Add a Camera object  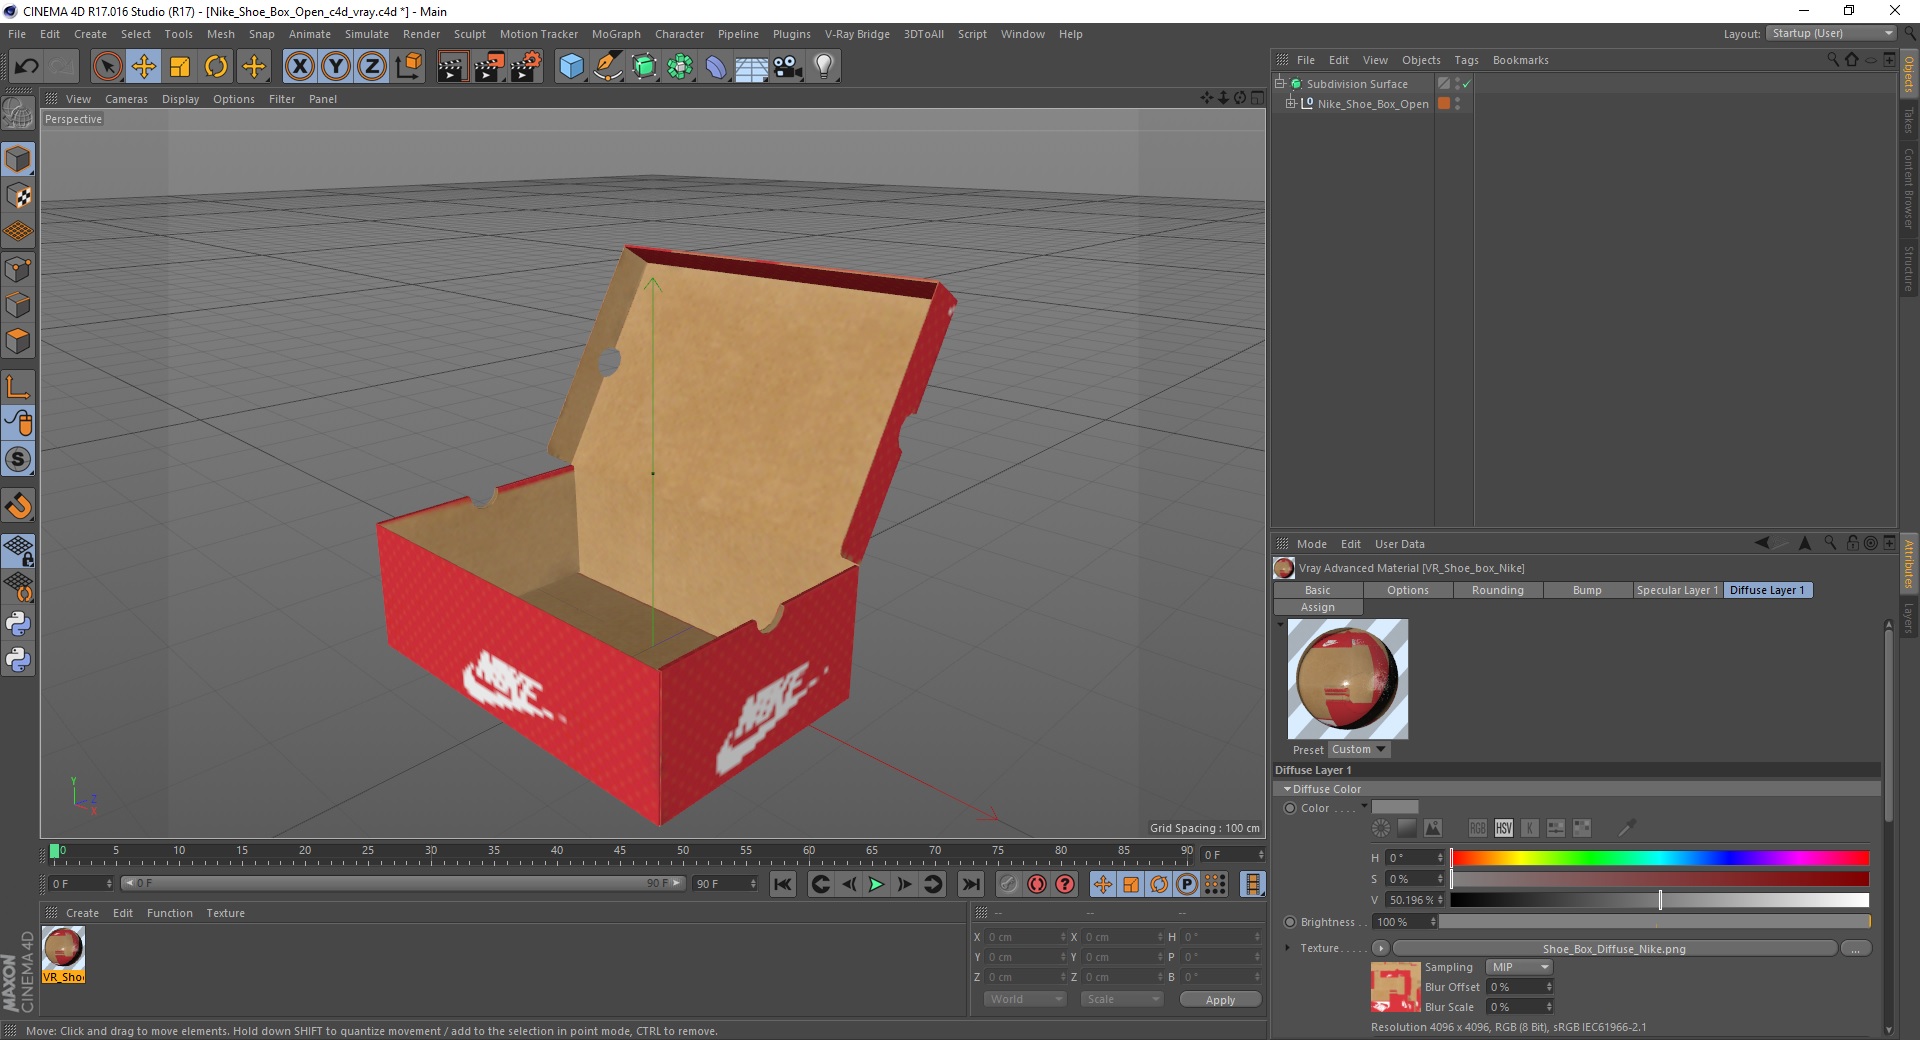pyautogui.click(x=788, y=67)
